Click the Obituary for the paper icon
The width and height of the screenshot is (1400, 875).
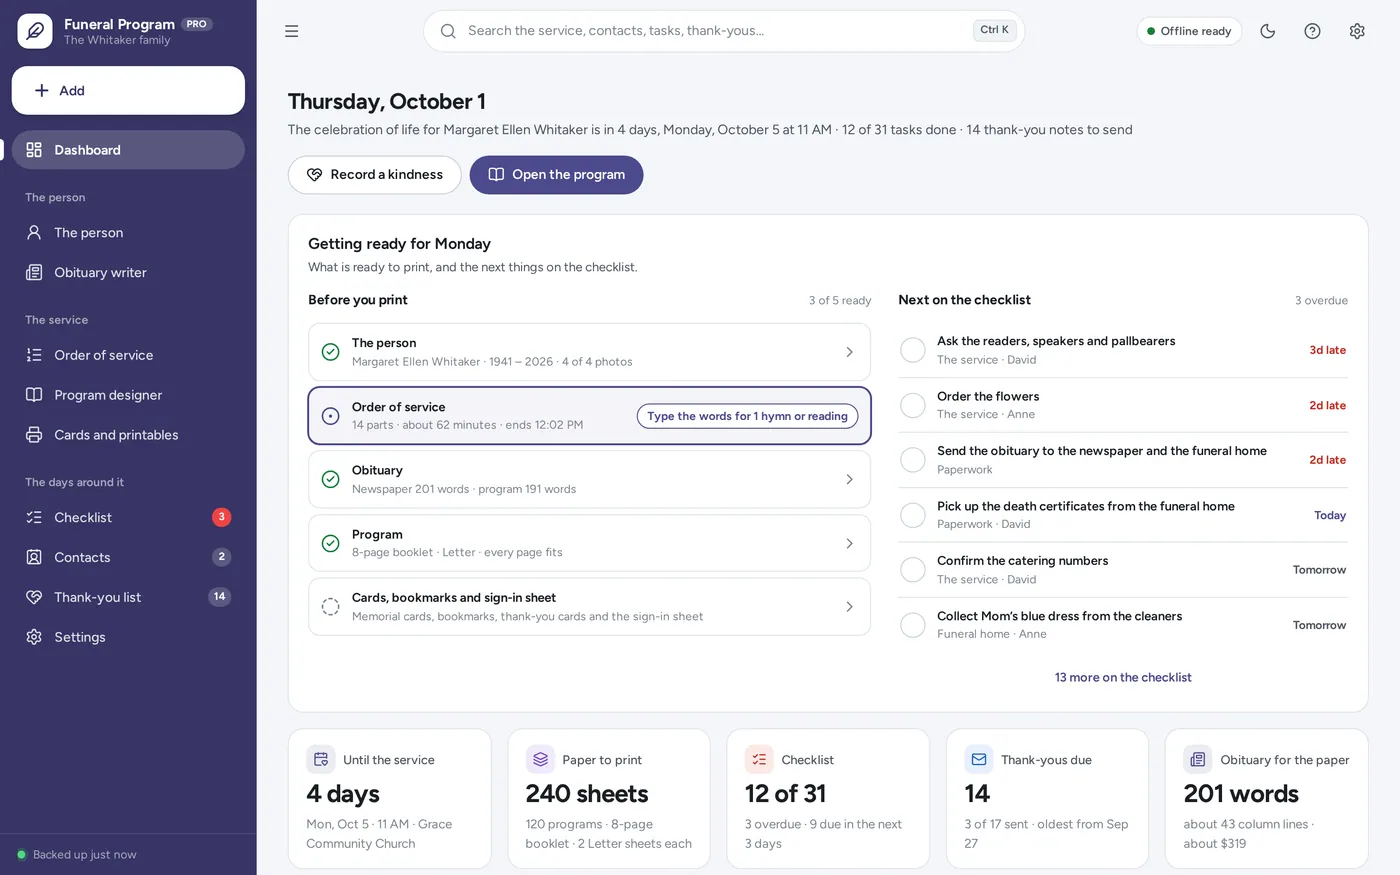point(1198,759)
